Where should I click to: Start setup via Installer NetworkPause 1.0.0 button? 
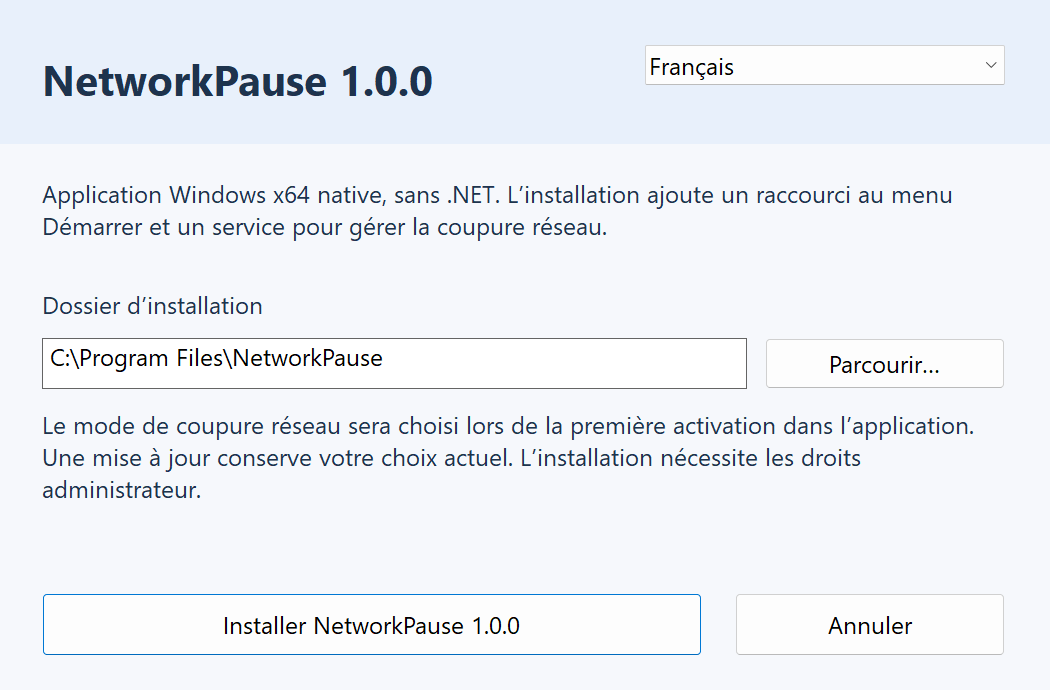pyautogui.click(x=372, y=624)
